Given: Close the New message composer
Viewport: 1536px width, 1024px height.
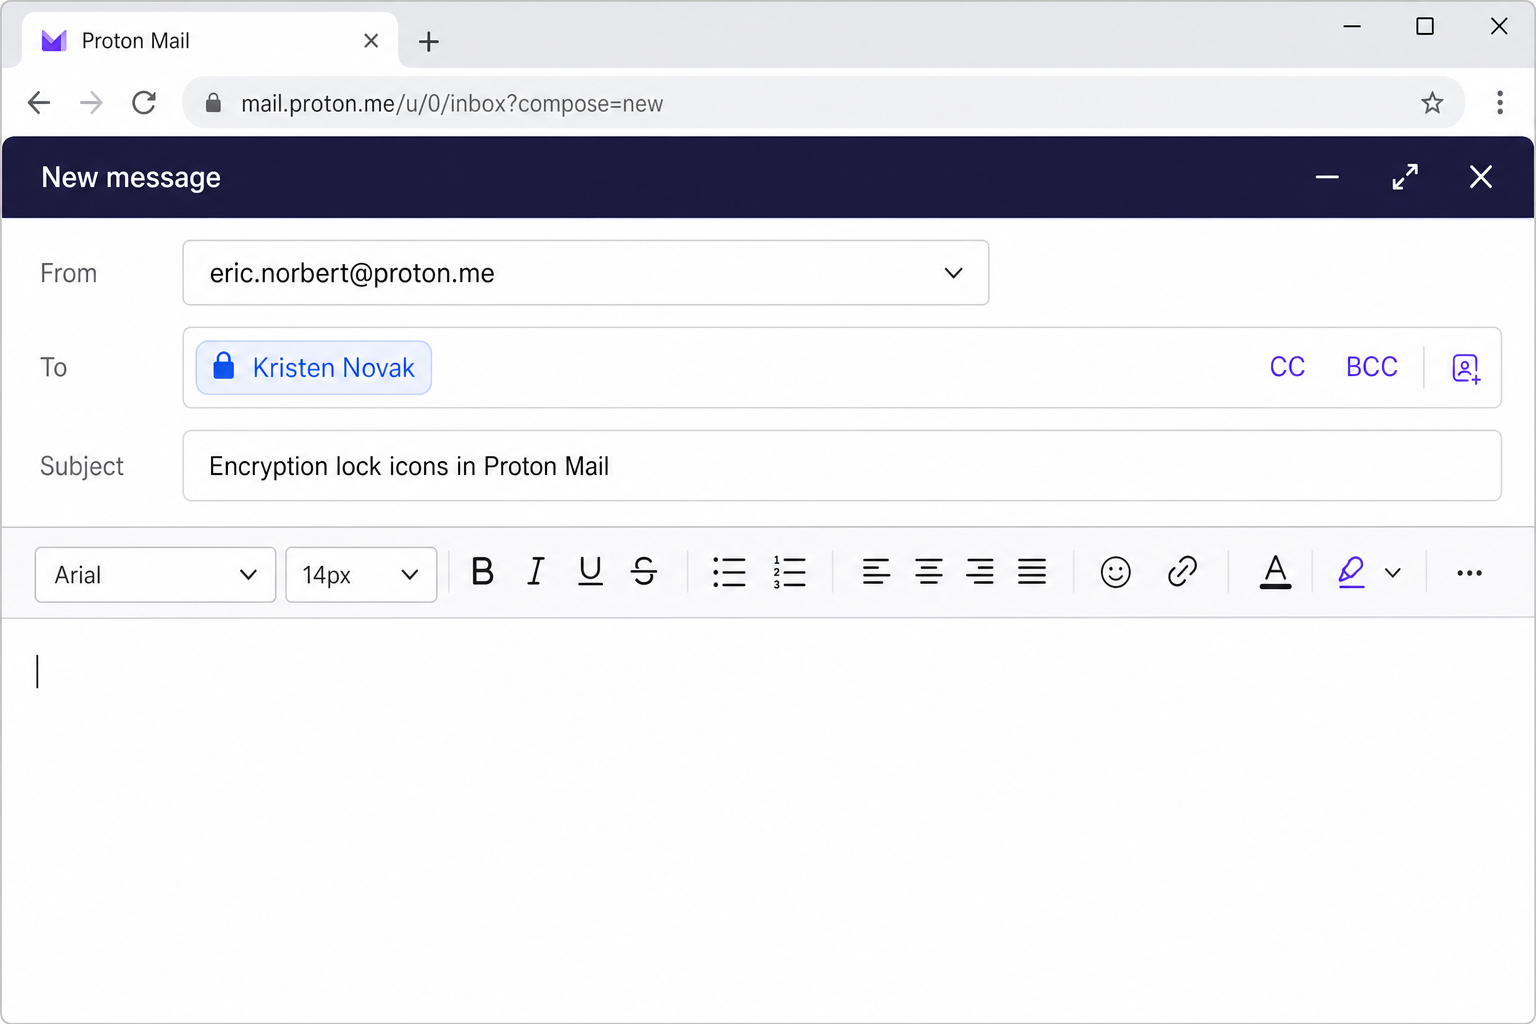Looking at the screenshot, I should pyautogui.click(x=1481, y=177).
